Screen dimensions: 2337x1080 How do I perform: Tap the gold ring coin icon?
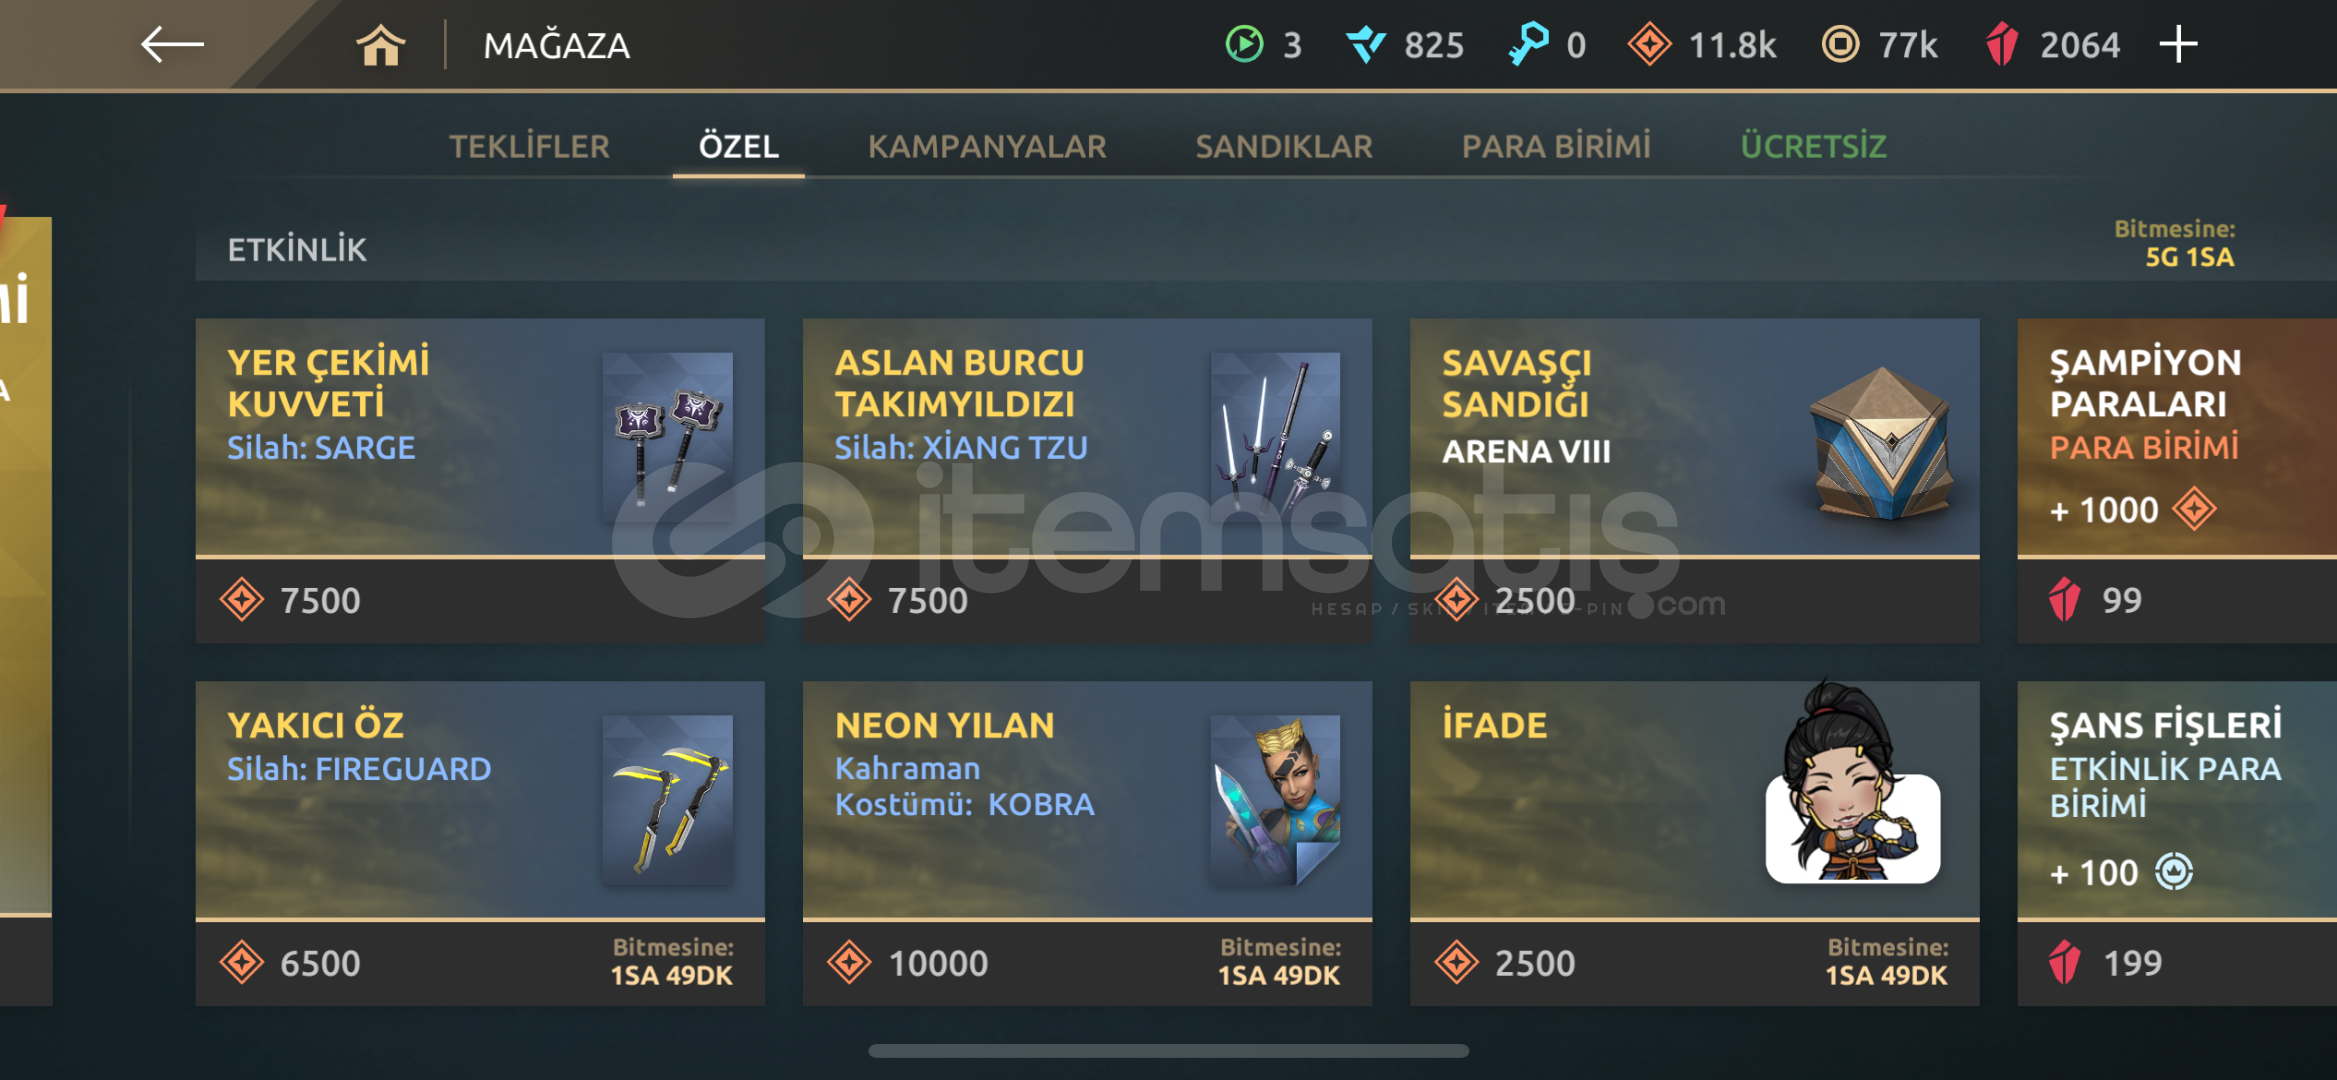pos(1840,45)
